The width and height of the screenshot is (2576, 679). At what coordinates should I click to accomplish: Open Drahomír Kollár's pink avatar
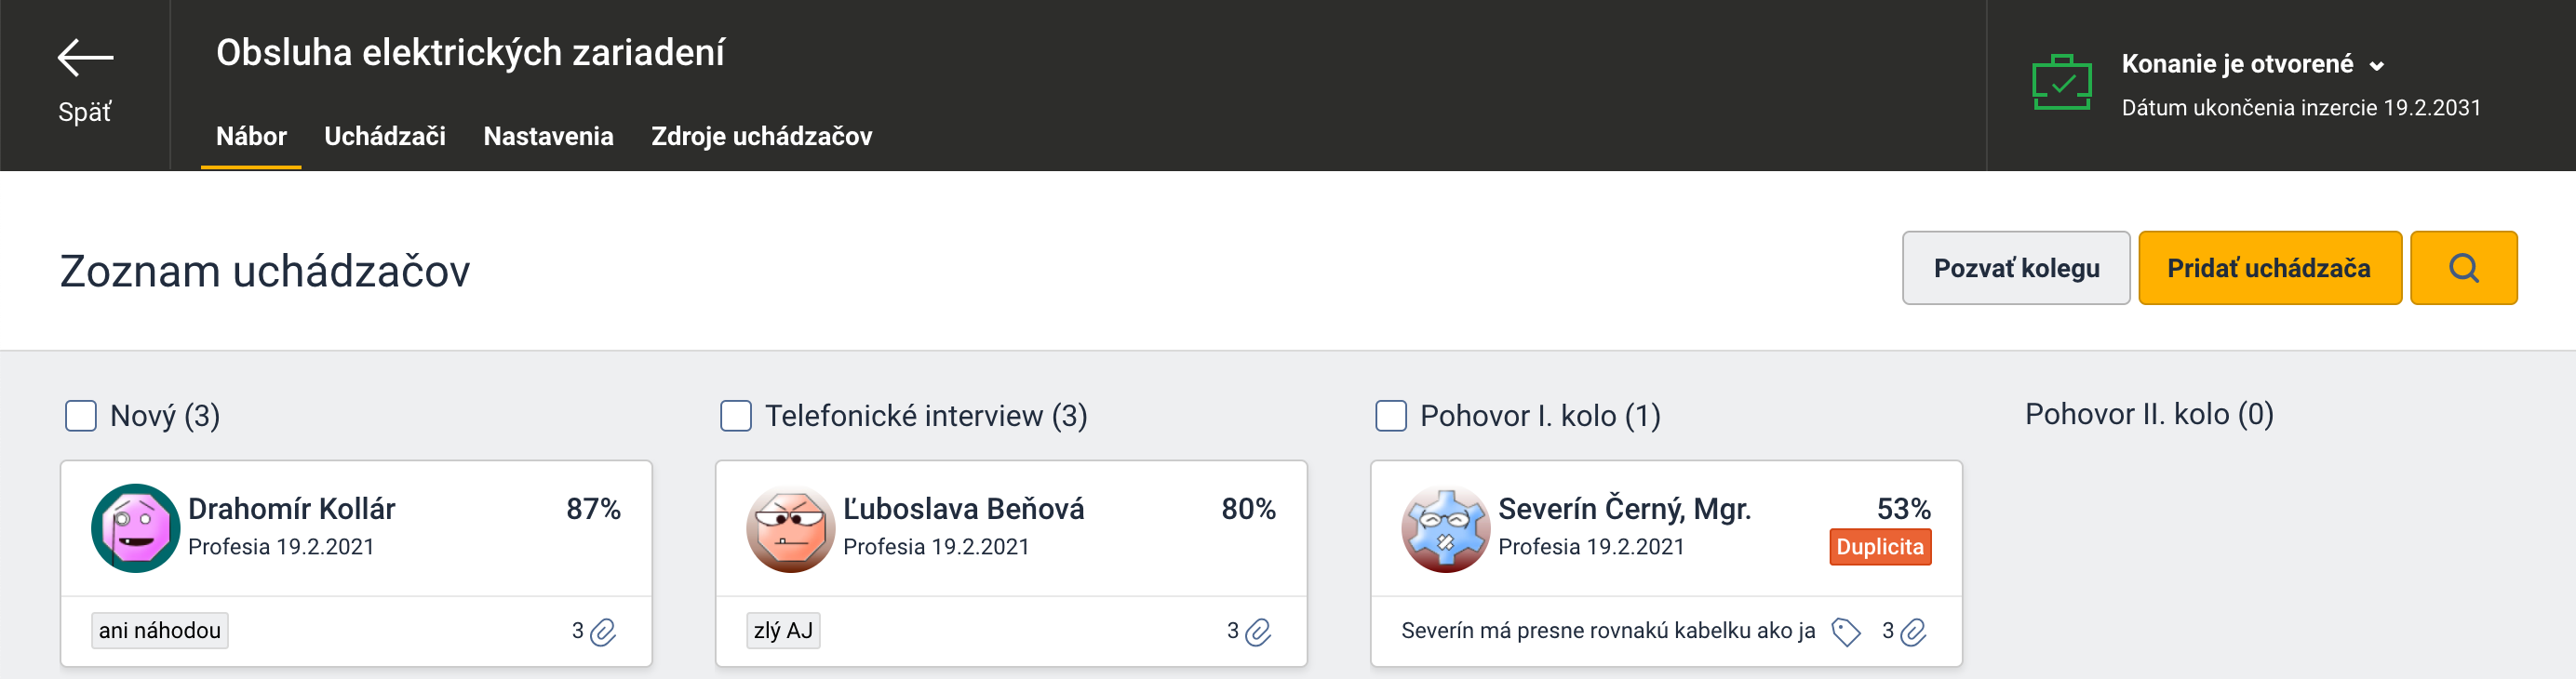coord(135,528)
